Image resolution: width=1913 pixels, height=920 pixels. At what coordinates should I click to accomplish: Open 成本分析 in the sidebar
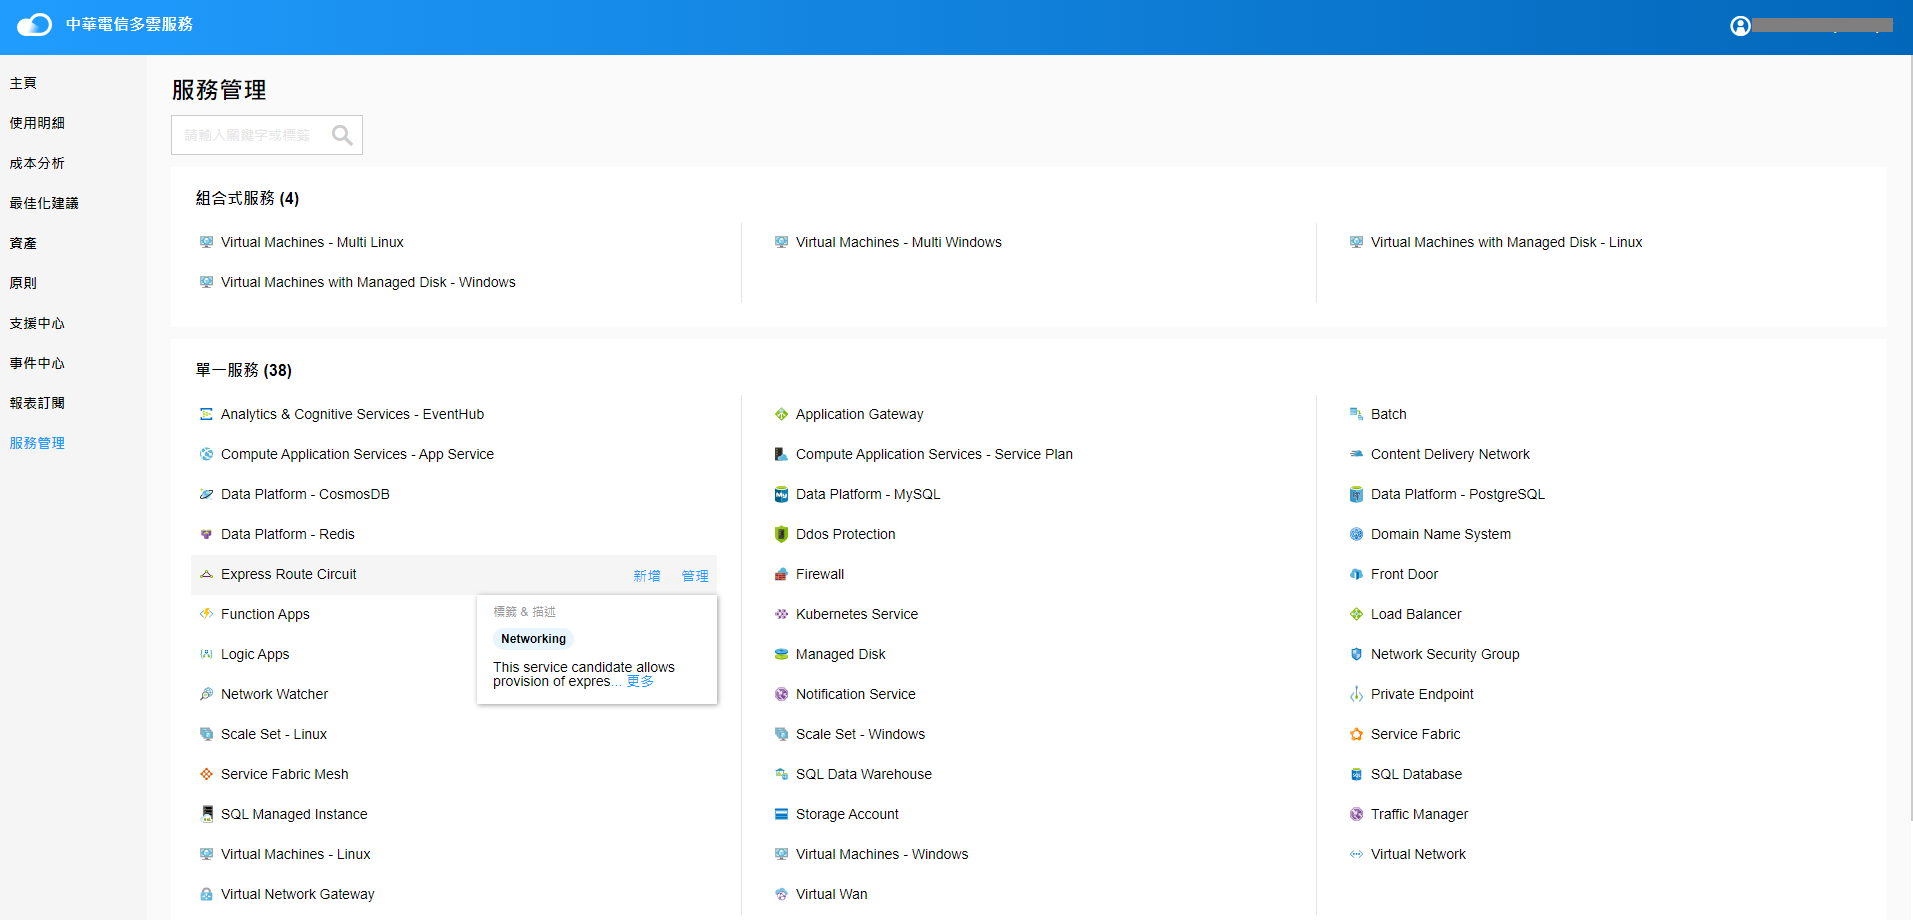[x=37, y=163]
